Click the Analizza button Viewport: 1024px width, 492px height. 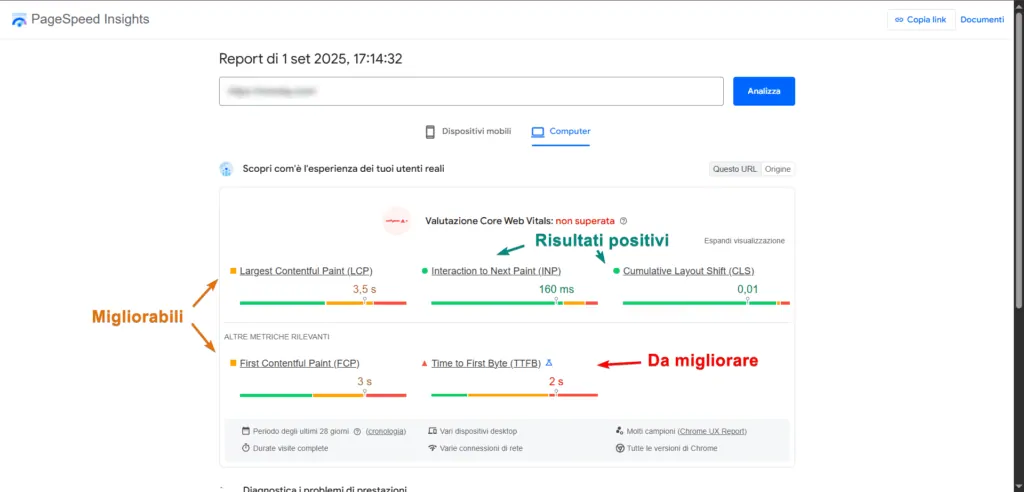click(x=764, y=91)
